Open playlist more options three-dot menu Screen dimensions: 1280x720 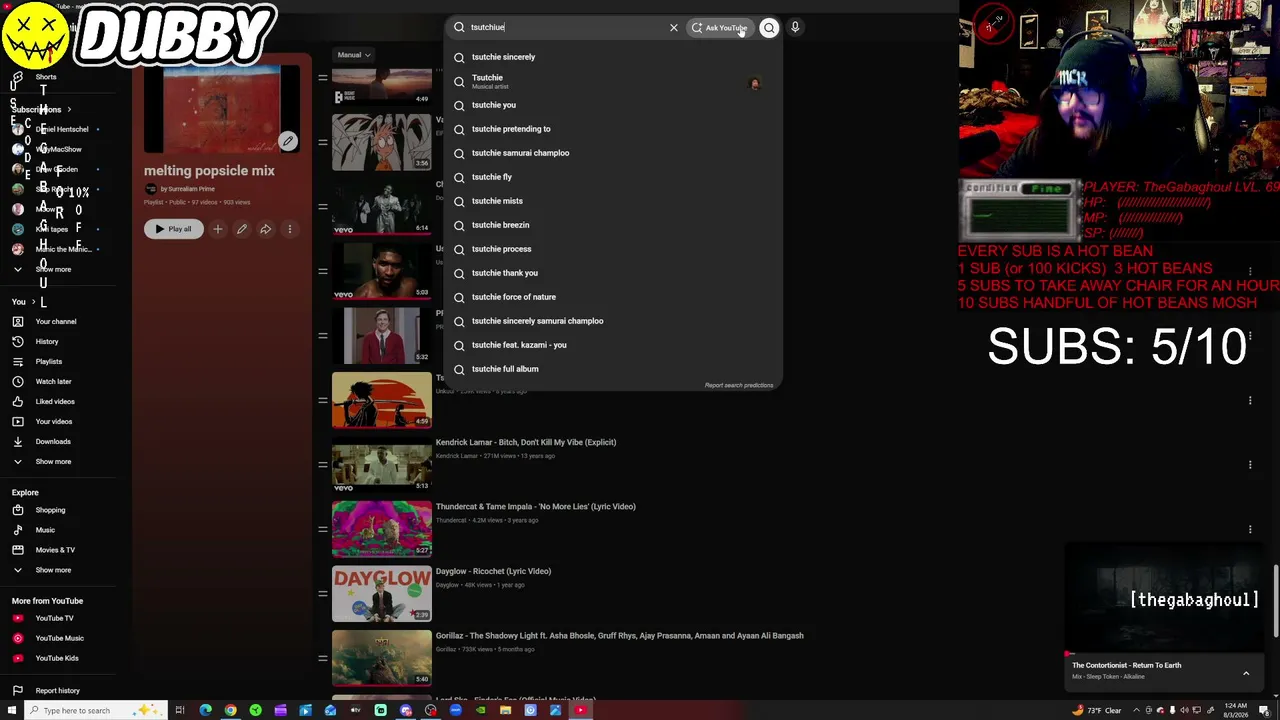290,229
